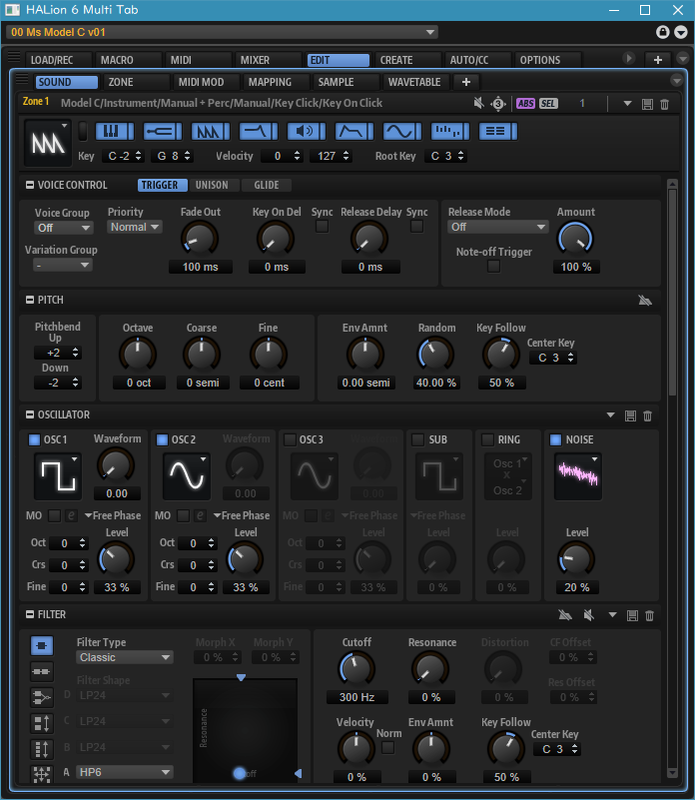The image size is (695, 800).
Task: Collapse the Voice Control section
Action: click(30, 185)
